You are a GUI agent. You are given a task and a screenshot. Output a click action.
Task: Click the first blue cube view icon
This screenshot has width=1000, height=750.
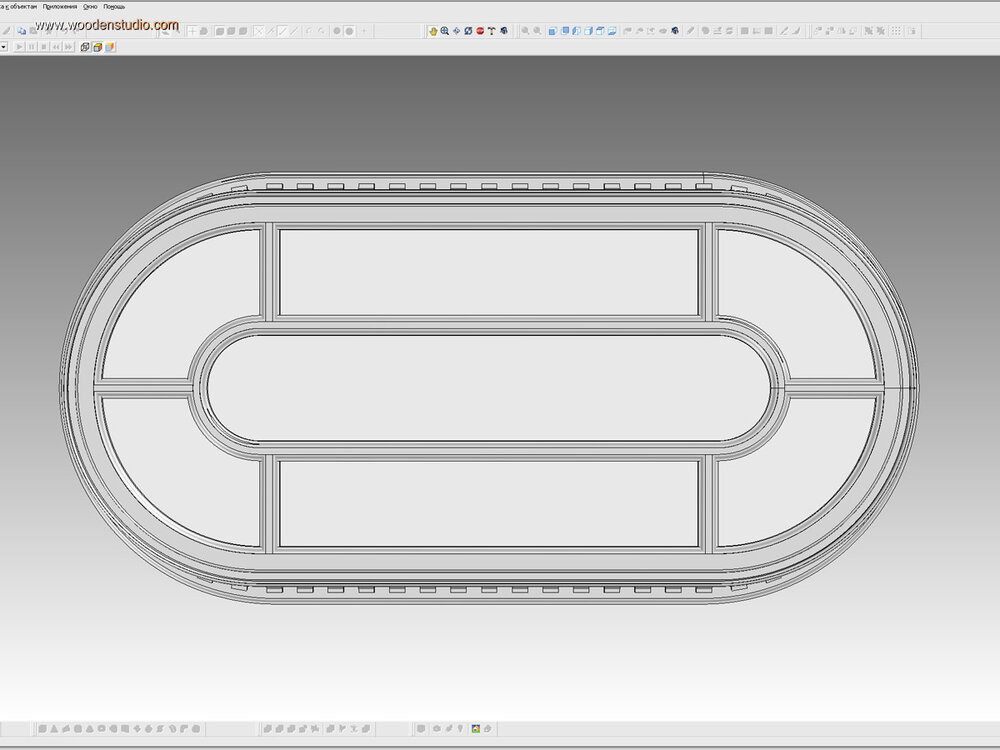pyautogui.click(x=551, y=31)
